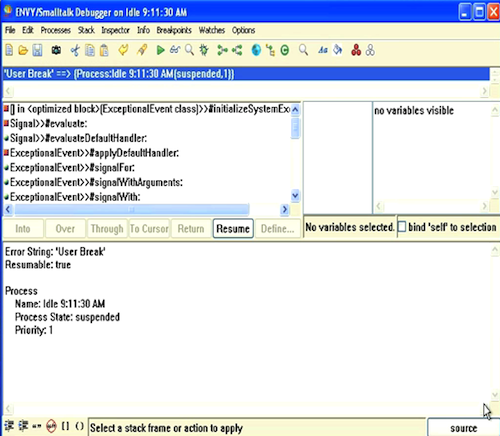Click the Paste clipboard icon
500x436 pixels.
tap(104, 51)
